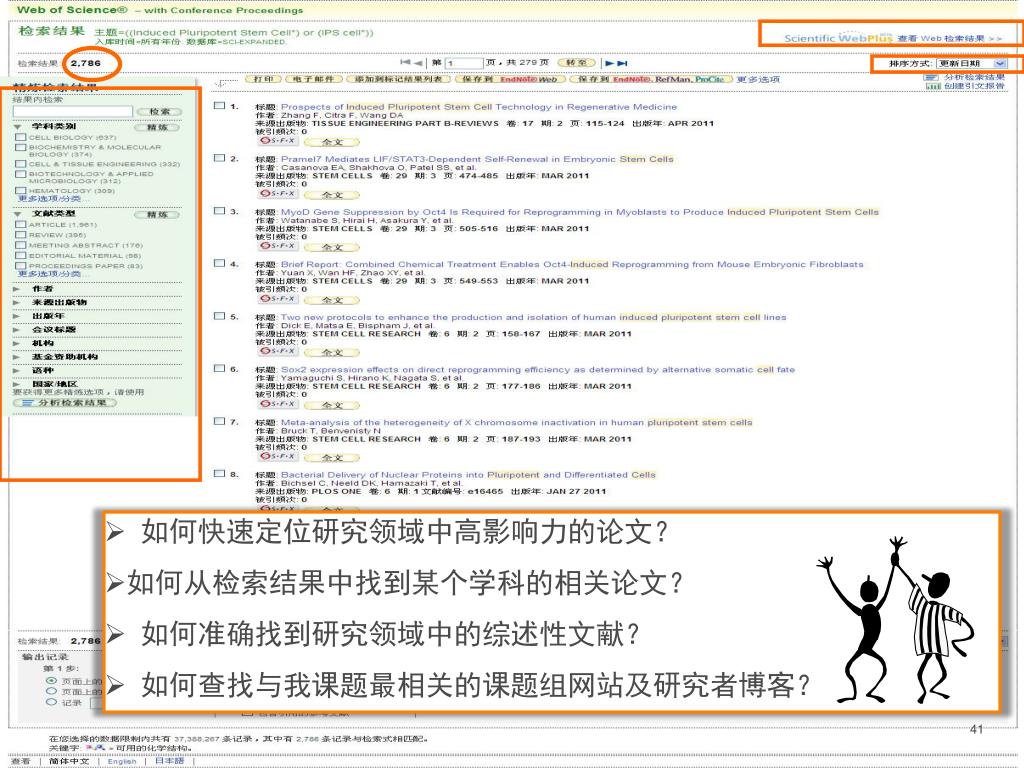Expand the 语种 refine section

click(x=17, y=370)
